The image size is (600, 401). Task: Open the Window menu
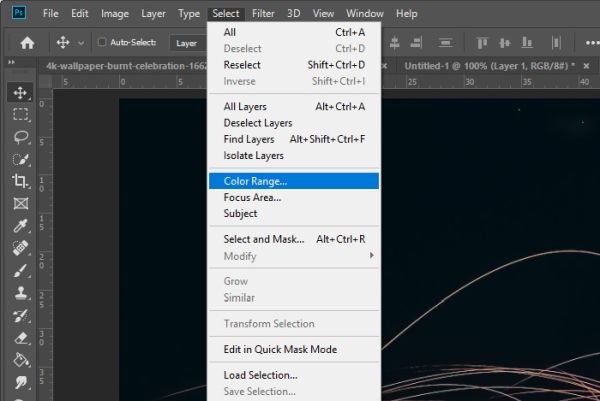click(365, 14)
